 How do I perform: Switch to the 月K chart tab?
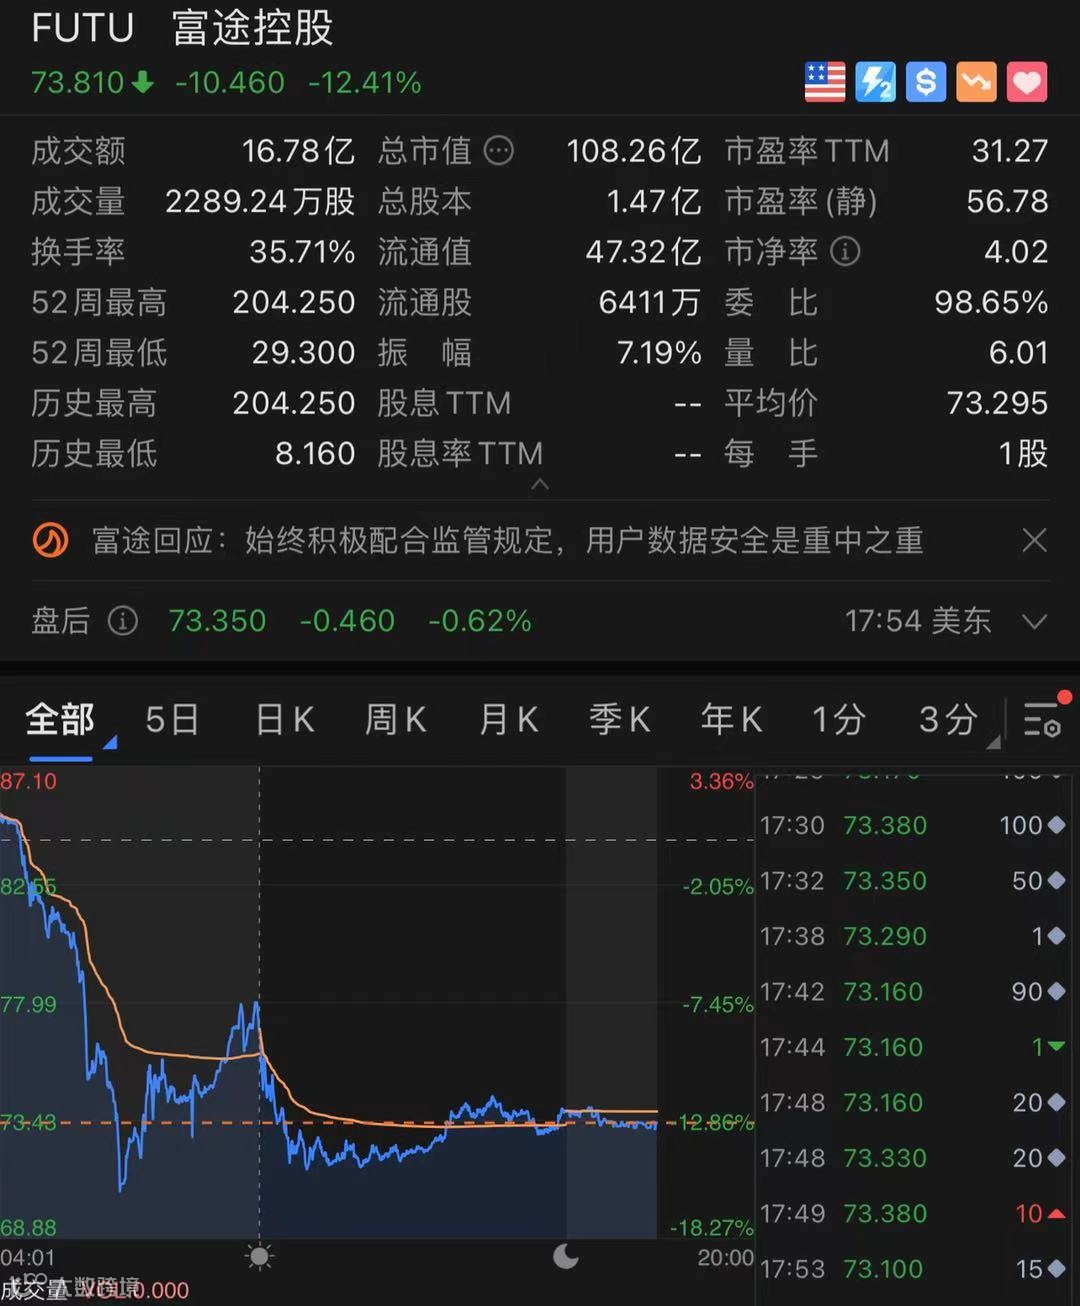(509, 719)
